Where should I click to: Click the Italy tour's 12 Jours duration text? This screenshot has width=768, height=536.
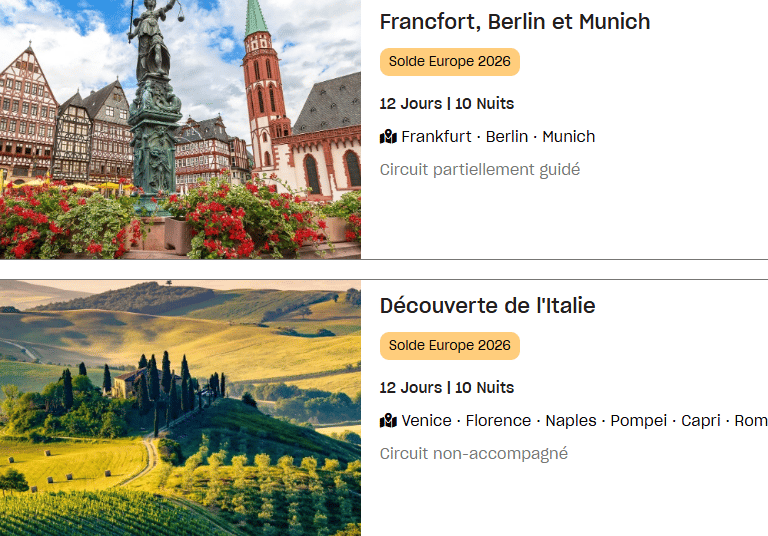(x=410, y=388)
